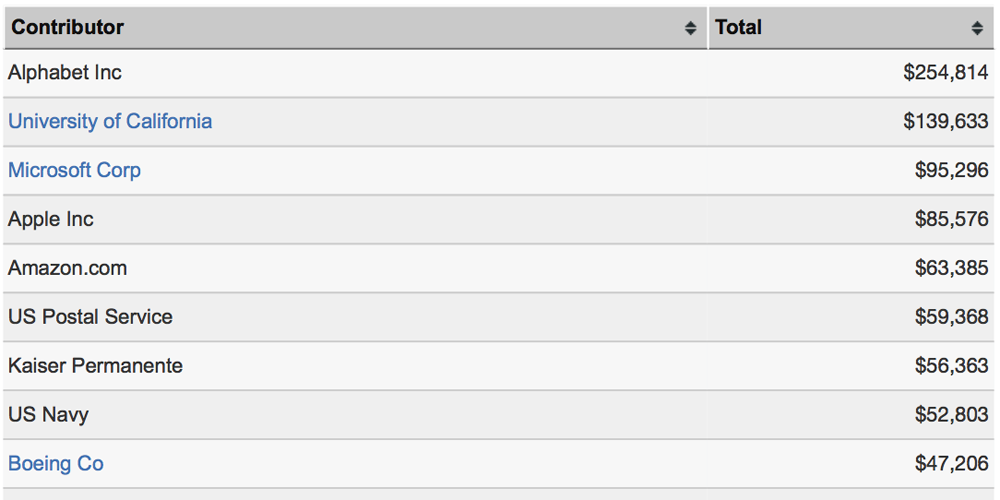Viewport: 1000px width, 500px height.
Task: Click the Total column sort arrows
Action: tap(977, 28)
